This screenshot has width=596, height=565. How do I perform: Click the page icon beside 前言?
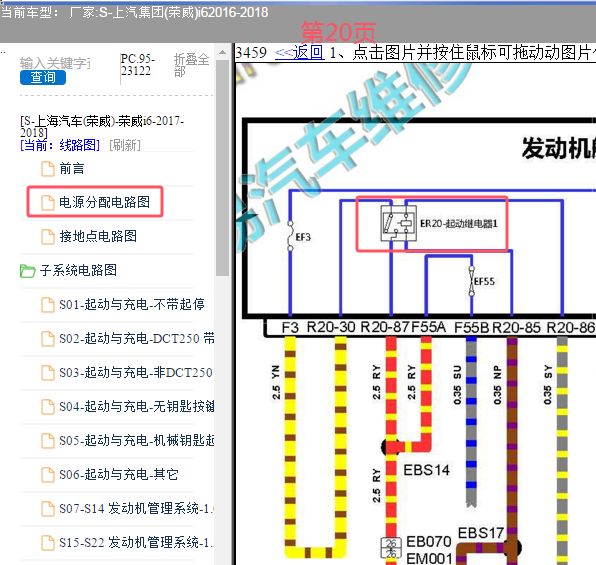(48, 169)
